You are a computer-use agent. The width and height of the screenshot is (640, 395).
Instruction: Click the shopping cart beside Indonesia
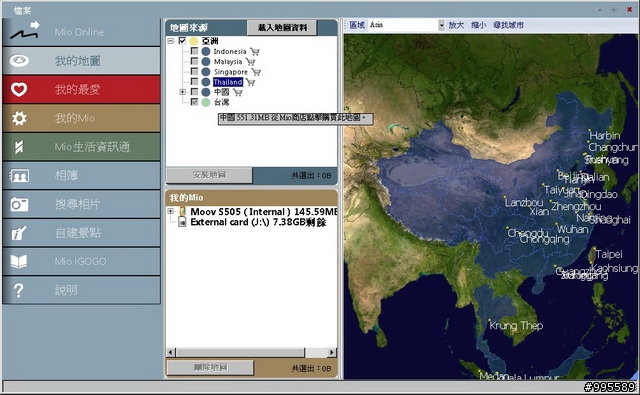(x=255, y=51)
